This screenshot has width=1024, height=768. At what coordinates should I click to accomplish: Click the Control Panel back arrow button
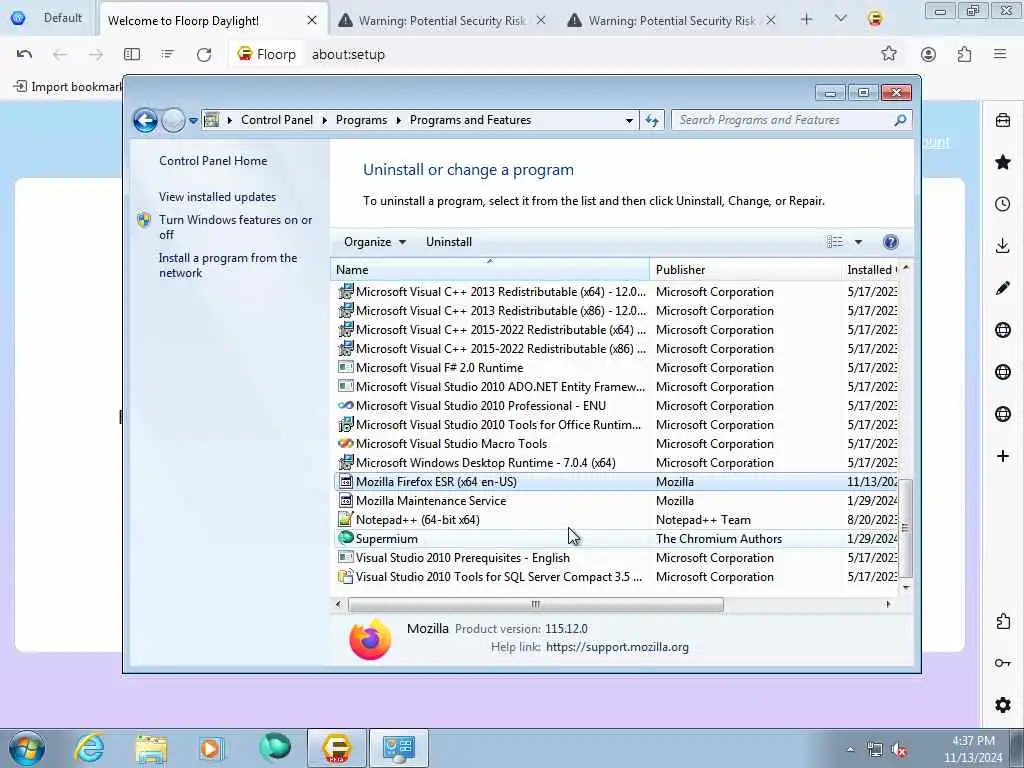pyautogui.click(x=145, y=120)
